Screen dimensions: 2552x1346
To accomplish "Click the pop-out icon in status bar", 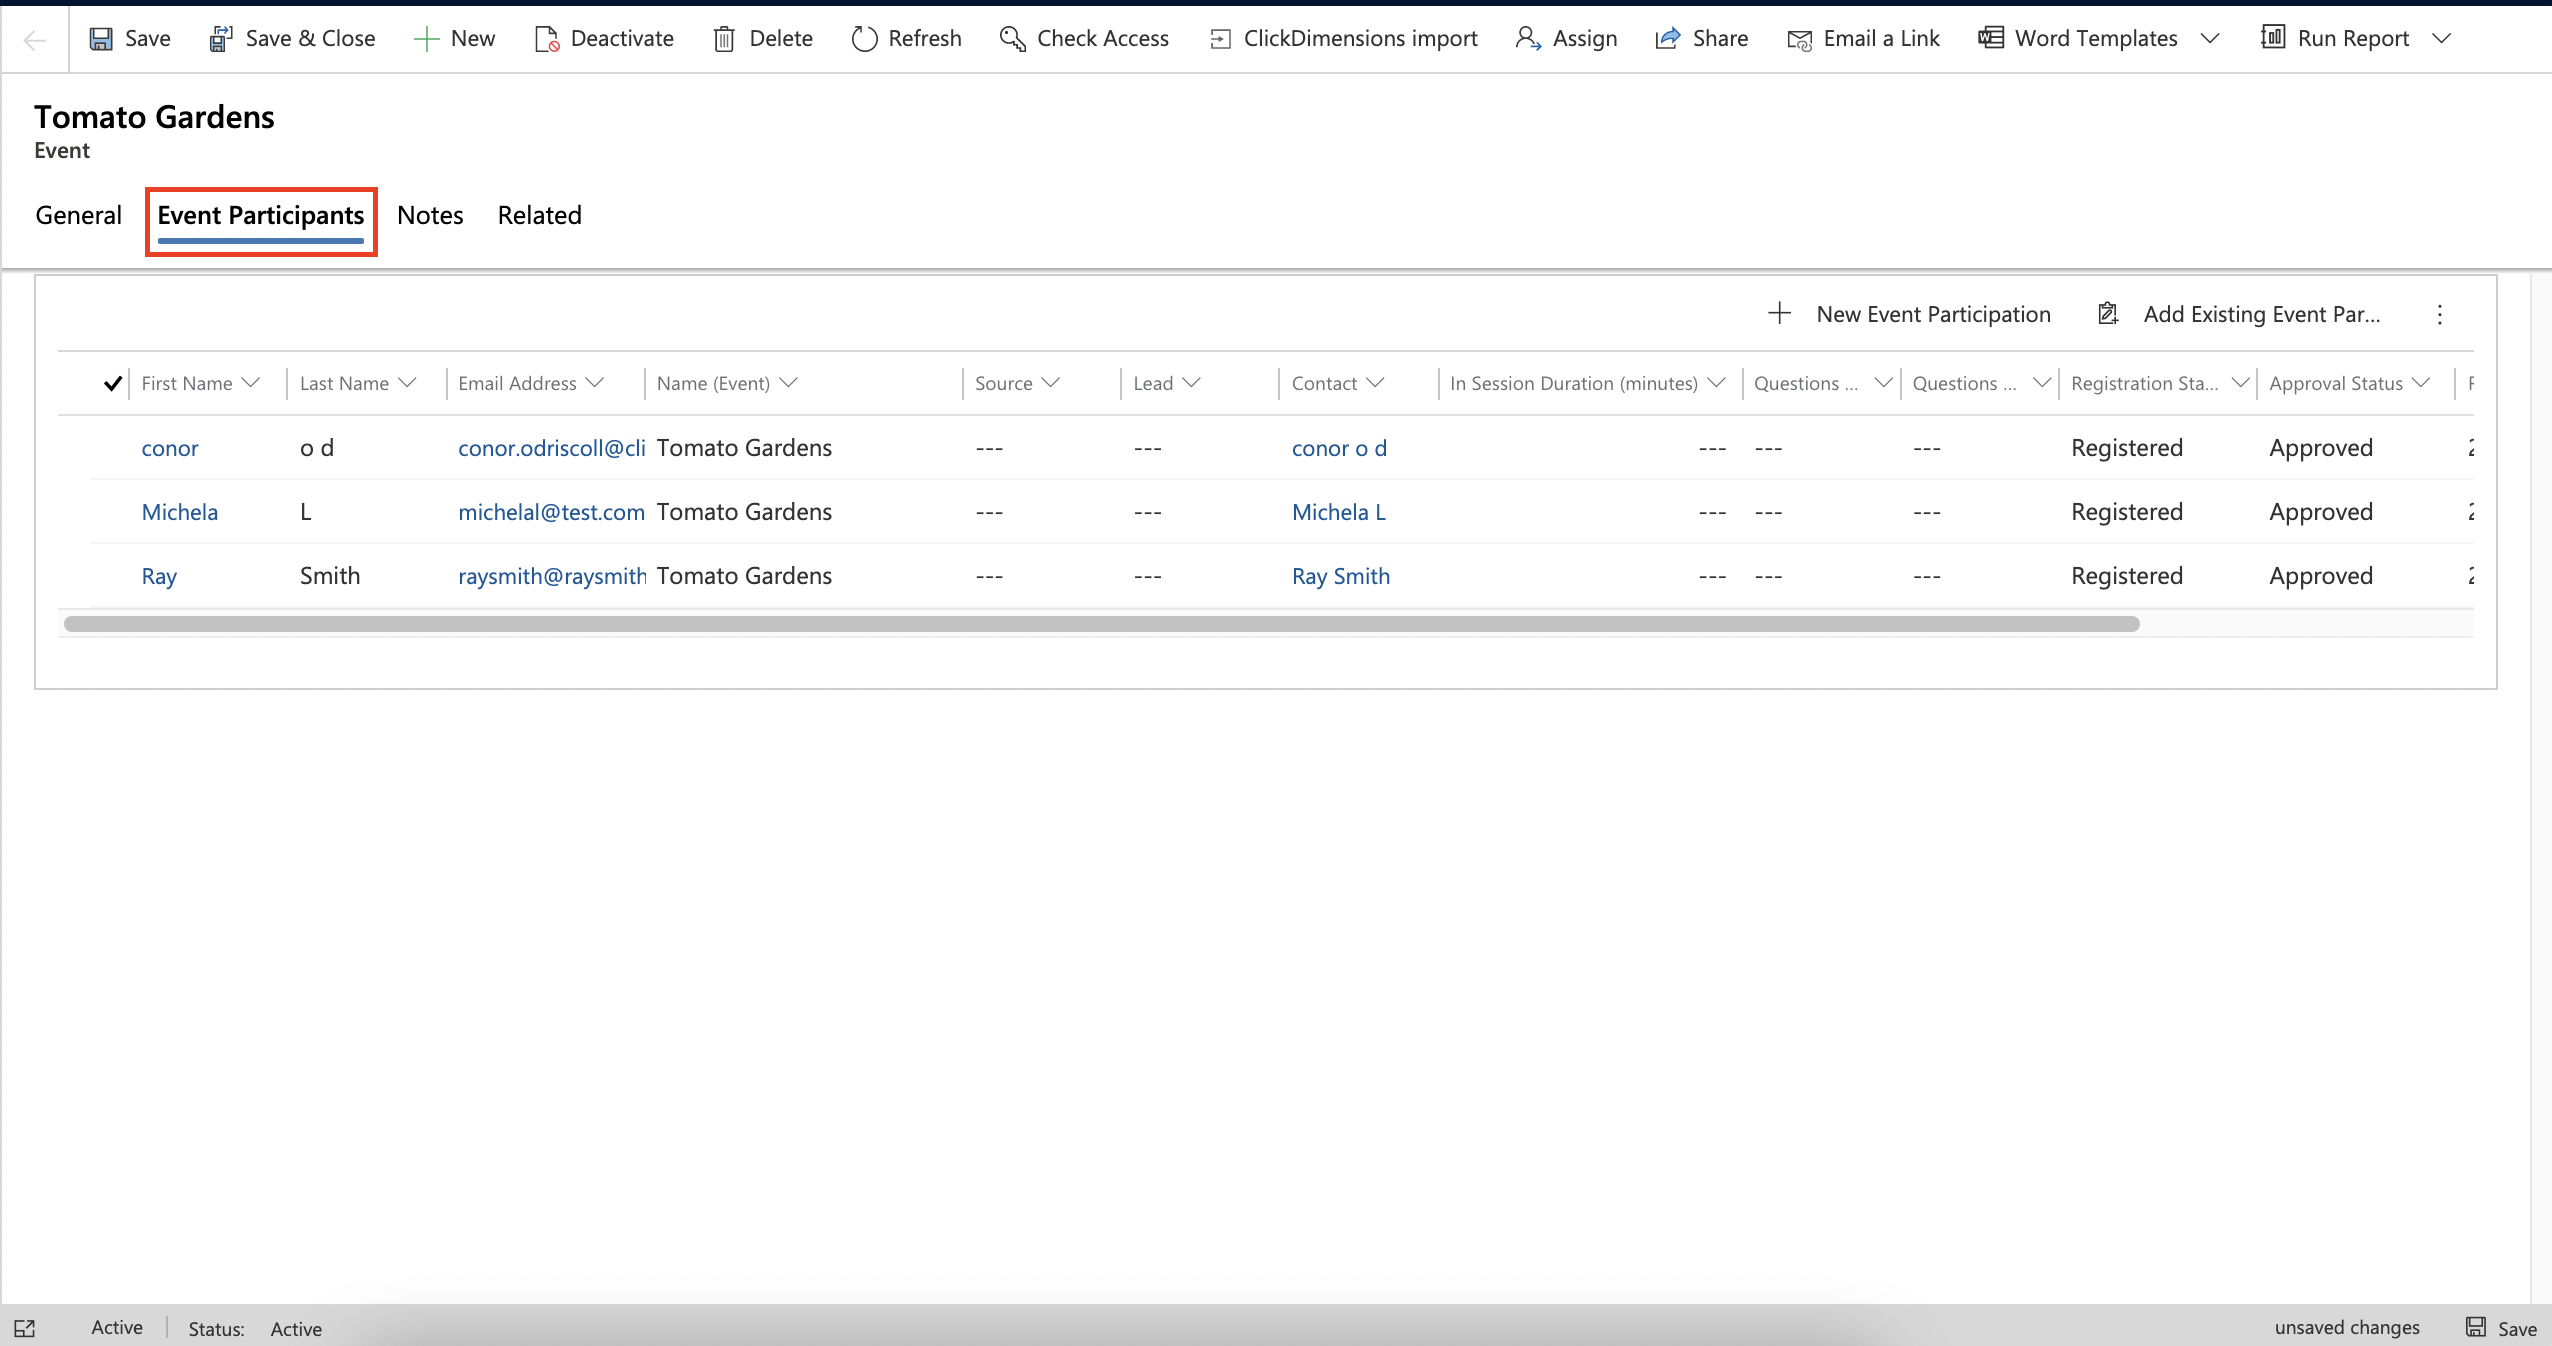I will [x=25, y=1328].
